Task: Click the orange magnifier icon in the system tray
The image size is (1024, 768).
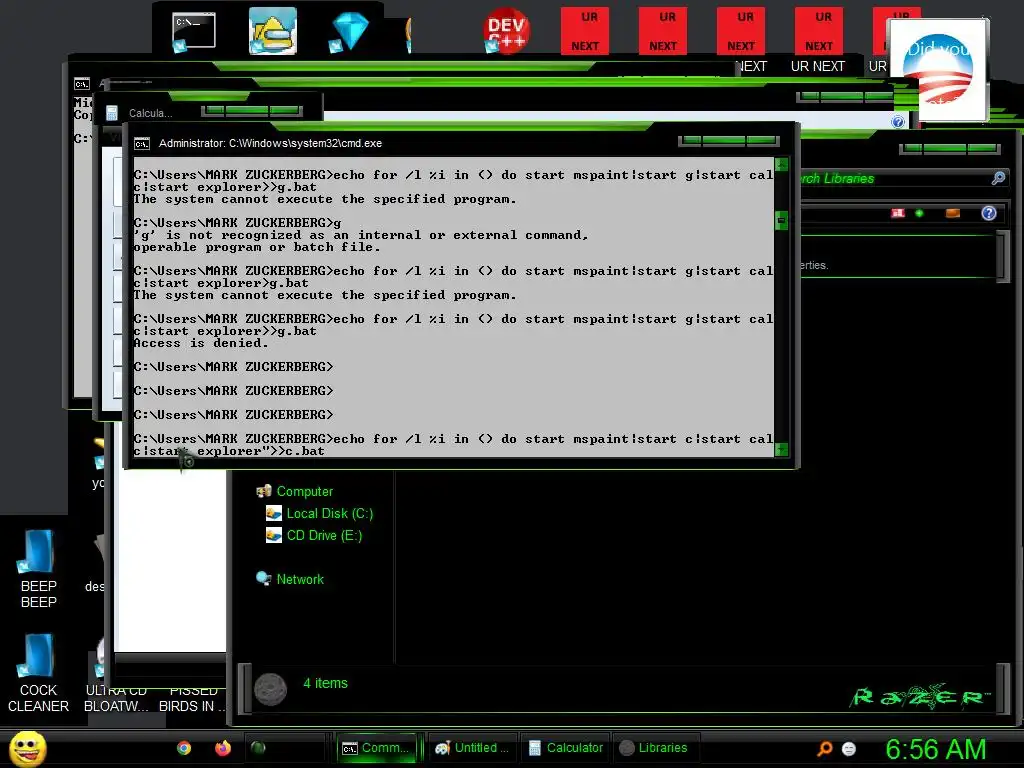Action: click(825, 748)
